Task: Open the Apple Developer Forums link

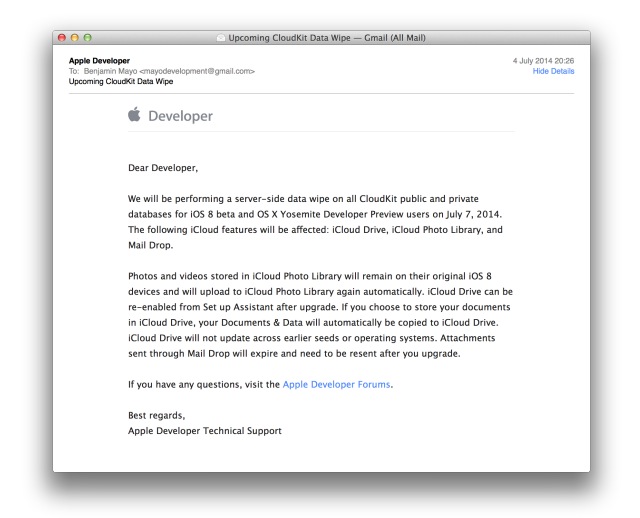Action: click(336, 385)
